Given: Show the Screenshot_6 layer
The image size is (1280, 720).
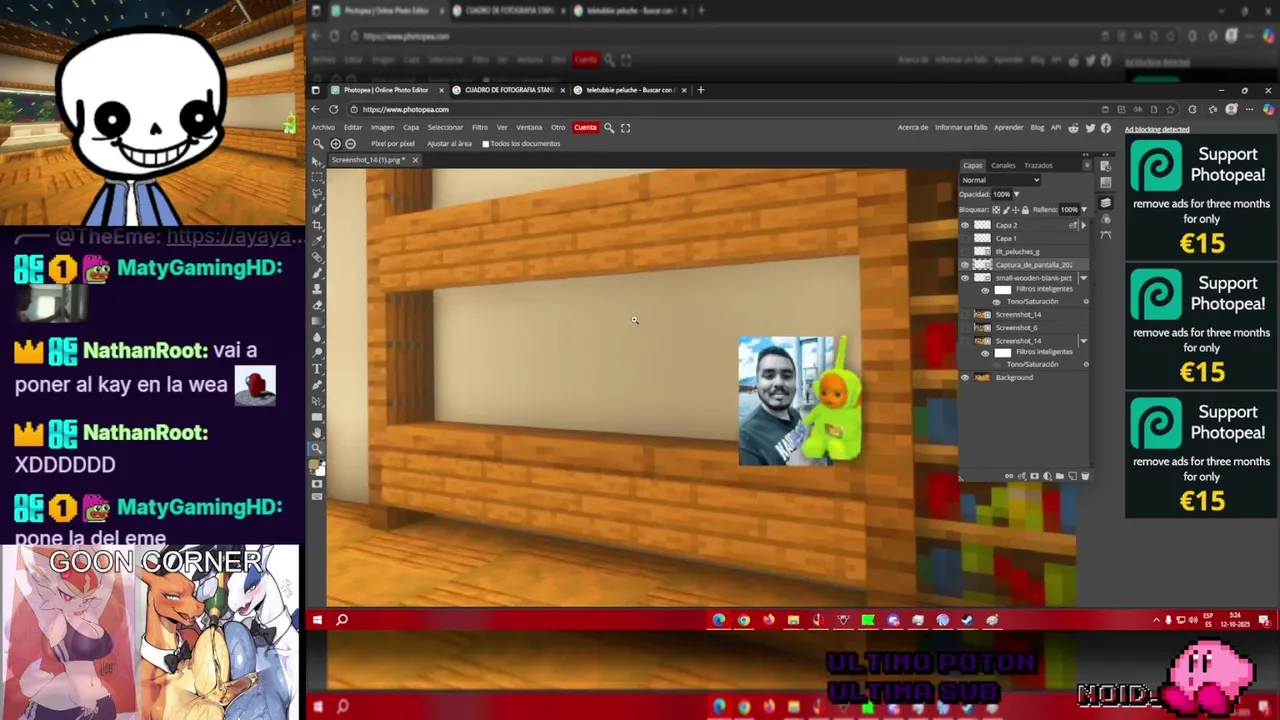Looking at the screenshot, I should pyautogui.click(x=965, y=328).
